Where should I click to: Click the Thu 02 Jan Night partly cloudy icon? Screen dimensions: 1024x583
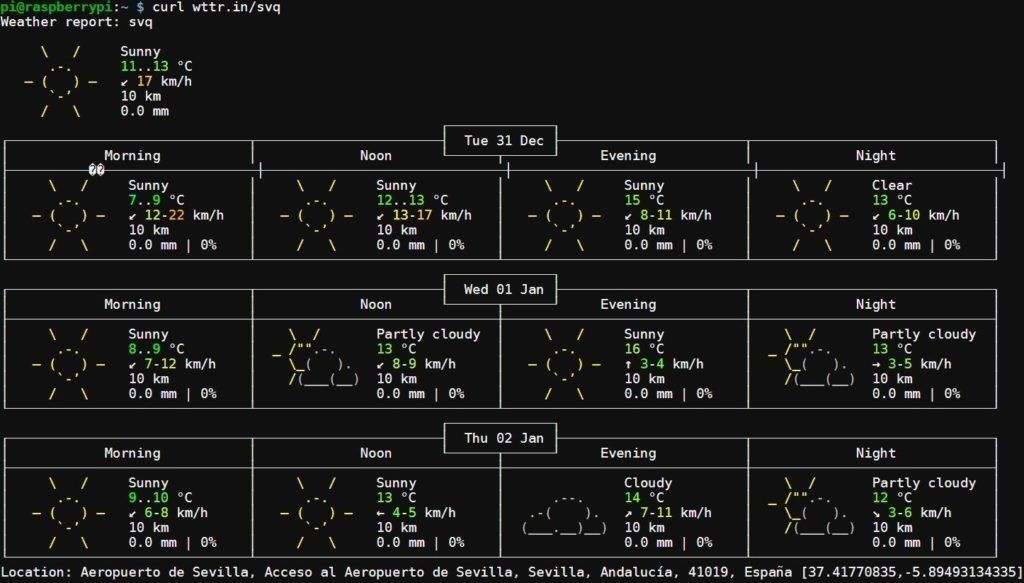pyautogui.click(x=809, y=513)
